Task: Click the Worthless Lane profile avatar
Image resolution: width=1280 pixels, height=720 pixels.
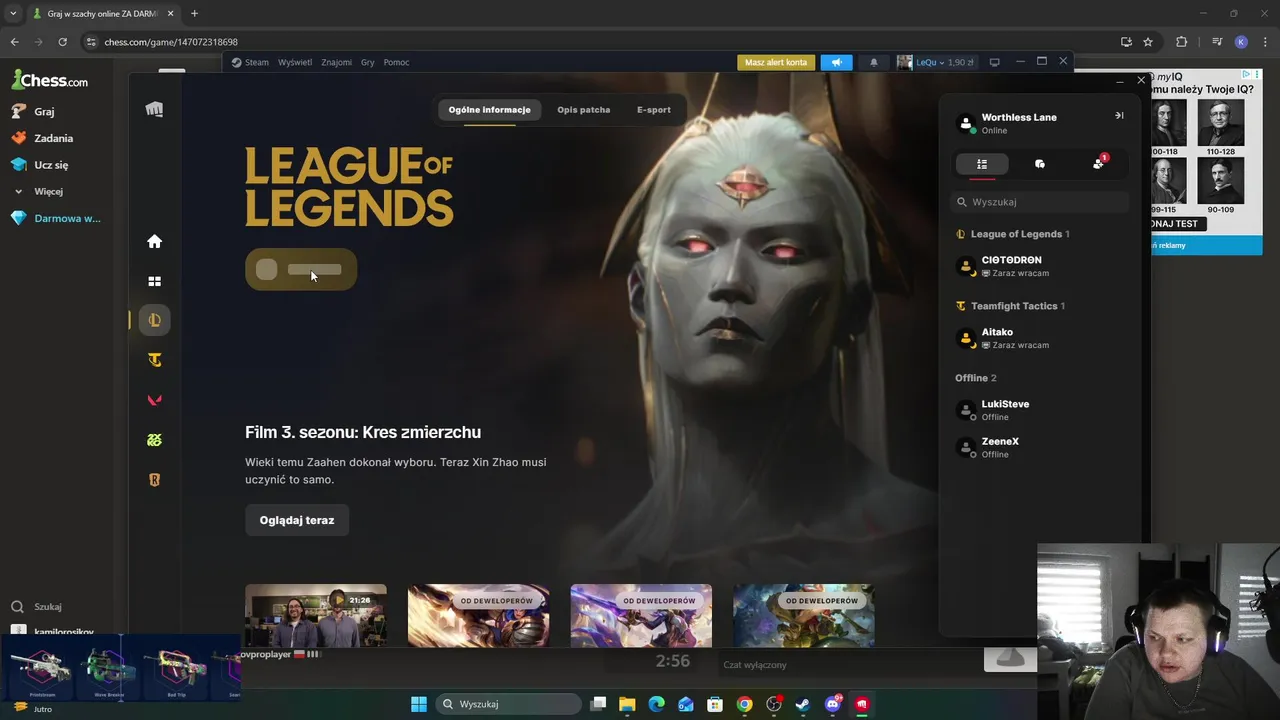Action: pyautogui.click(x=966, y=123)
